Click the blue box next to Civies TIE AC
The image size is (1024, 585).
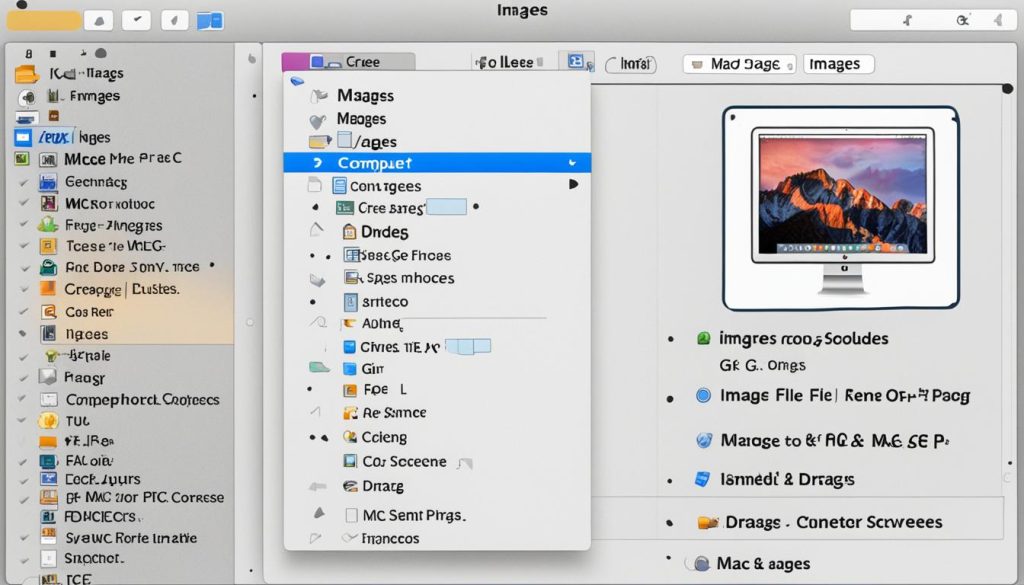[x=468, y=346]
